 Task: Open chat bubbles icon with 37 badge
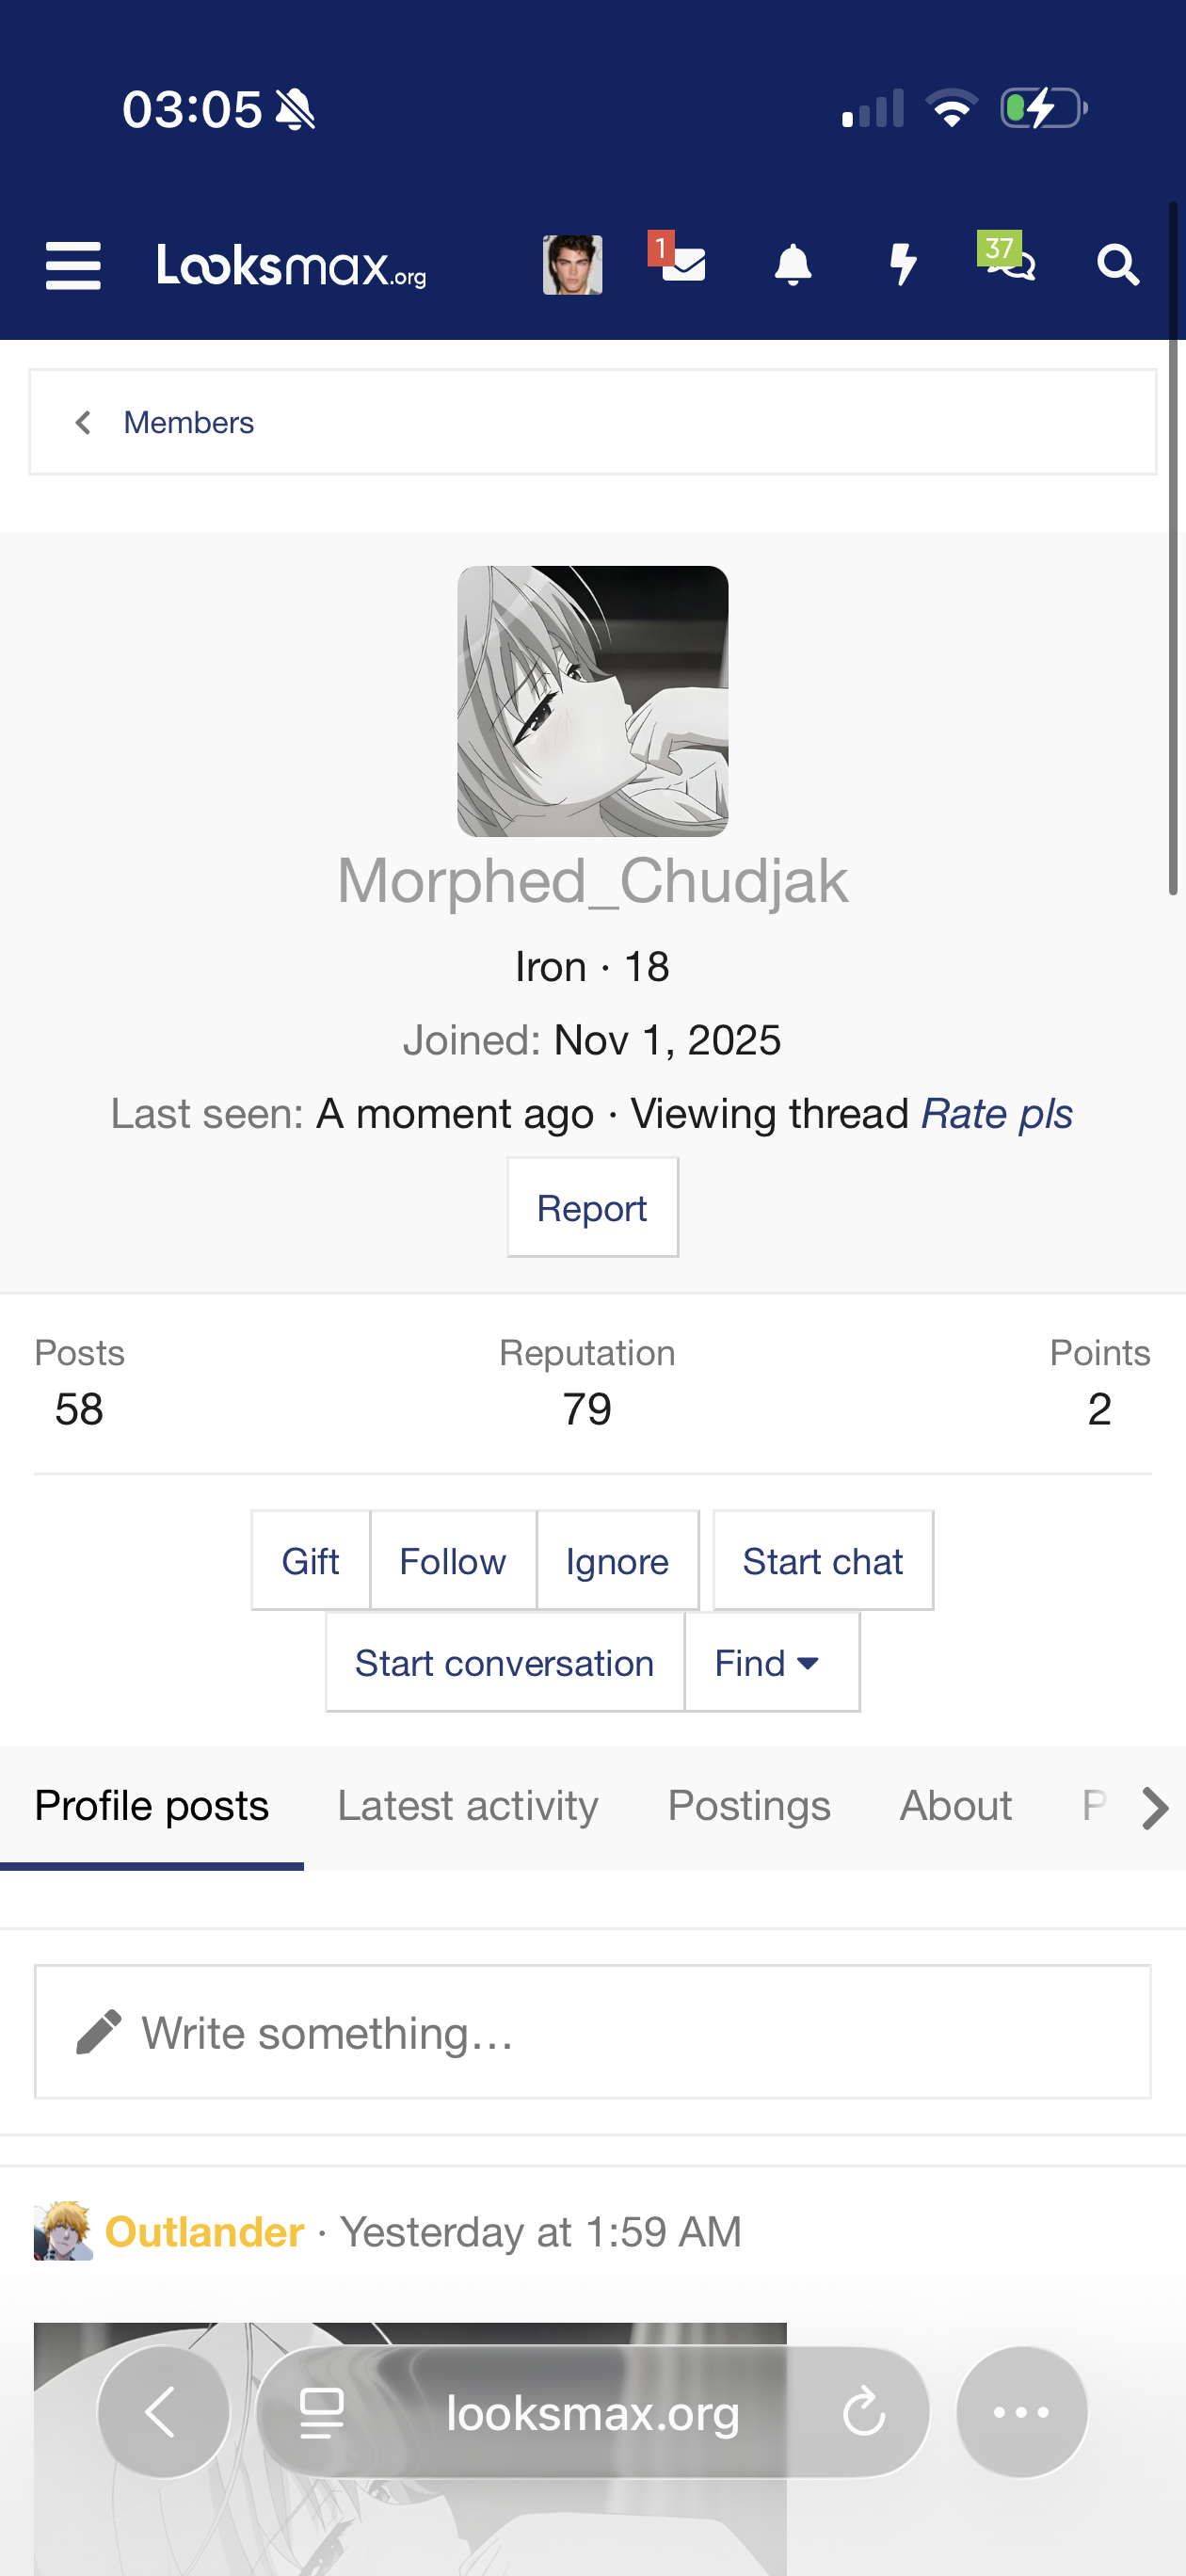coord(1008,259)
